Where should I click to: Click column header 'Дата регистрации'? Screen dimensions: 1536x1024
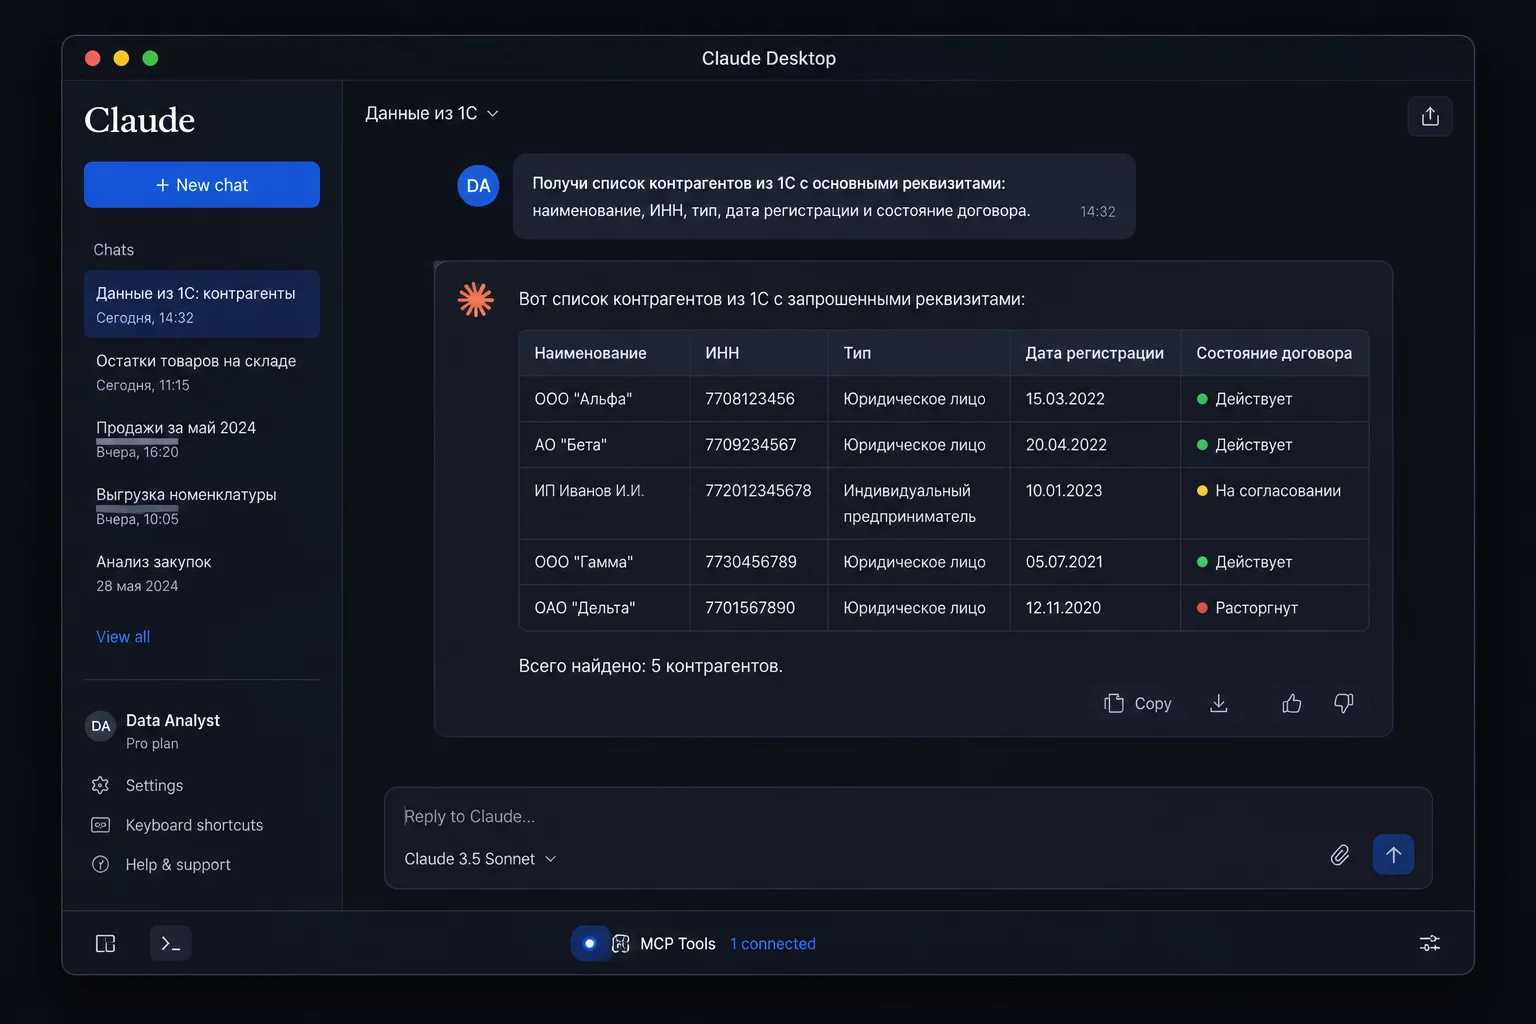(x=1095, y=353)
